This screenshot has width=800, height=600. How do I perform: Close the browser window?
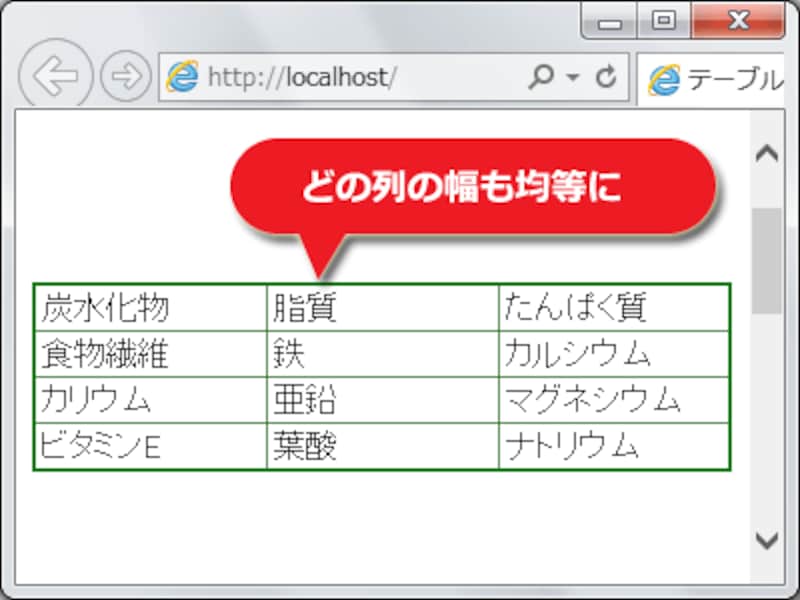pos(738,21)
